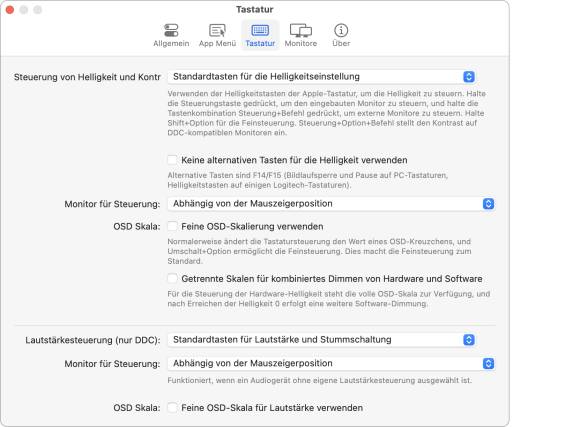The image size is (580, 427).
Task: Open brightness Monitor für Steuerung dropdown
Action: (x=331, y=204)
